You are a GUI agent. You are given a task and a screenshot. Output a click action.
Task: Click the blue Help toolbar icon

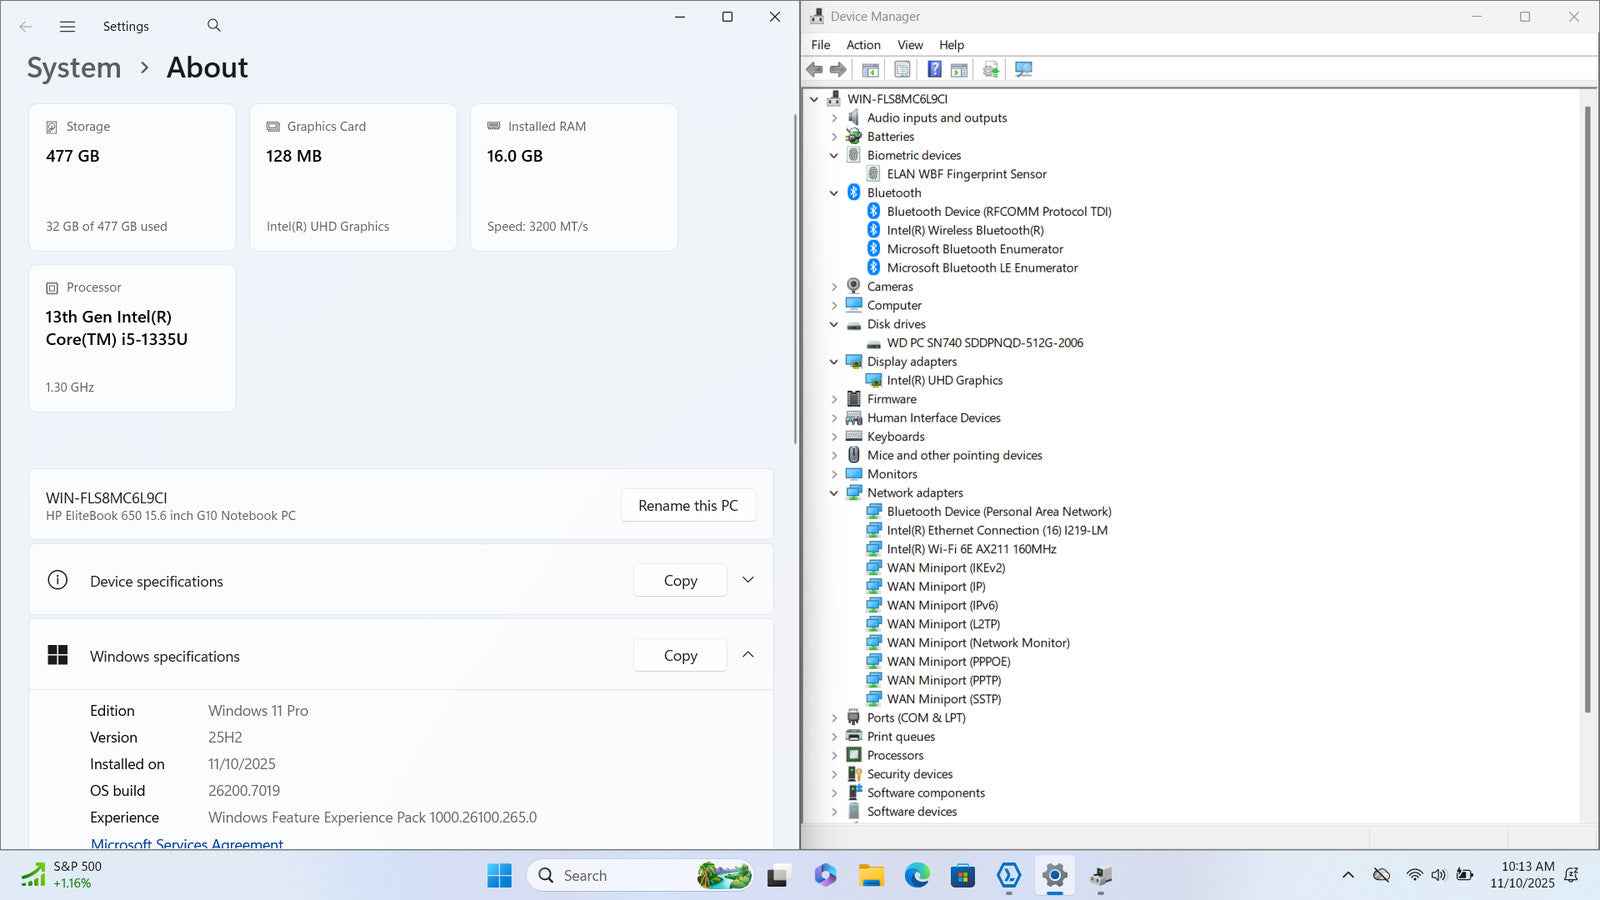(934, 70)
